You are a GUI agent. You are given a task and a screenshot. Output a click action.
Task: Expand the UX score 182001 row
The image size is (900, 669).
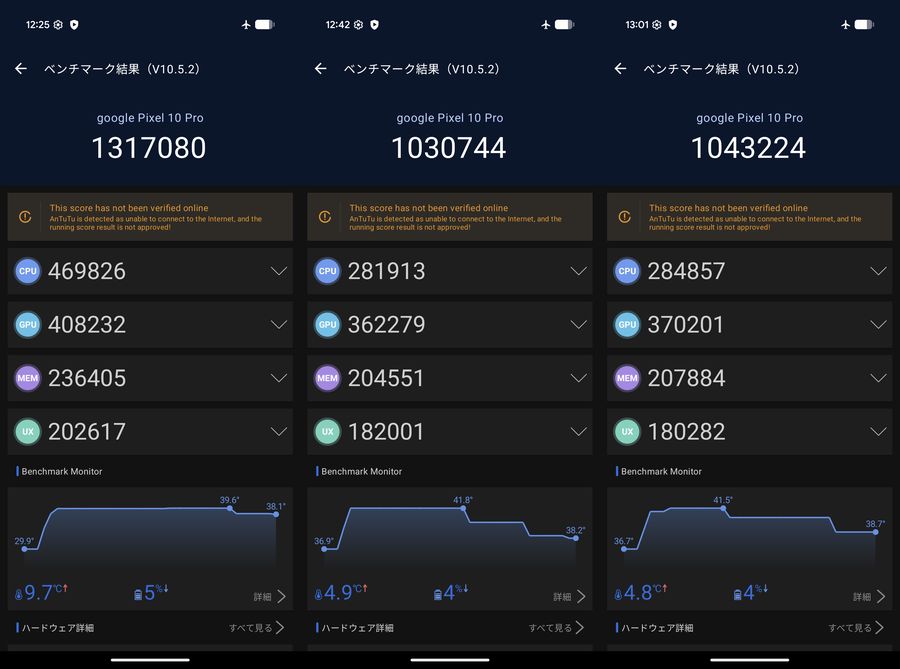579,431
